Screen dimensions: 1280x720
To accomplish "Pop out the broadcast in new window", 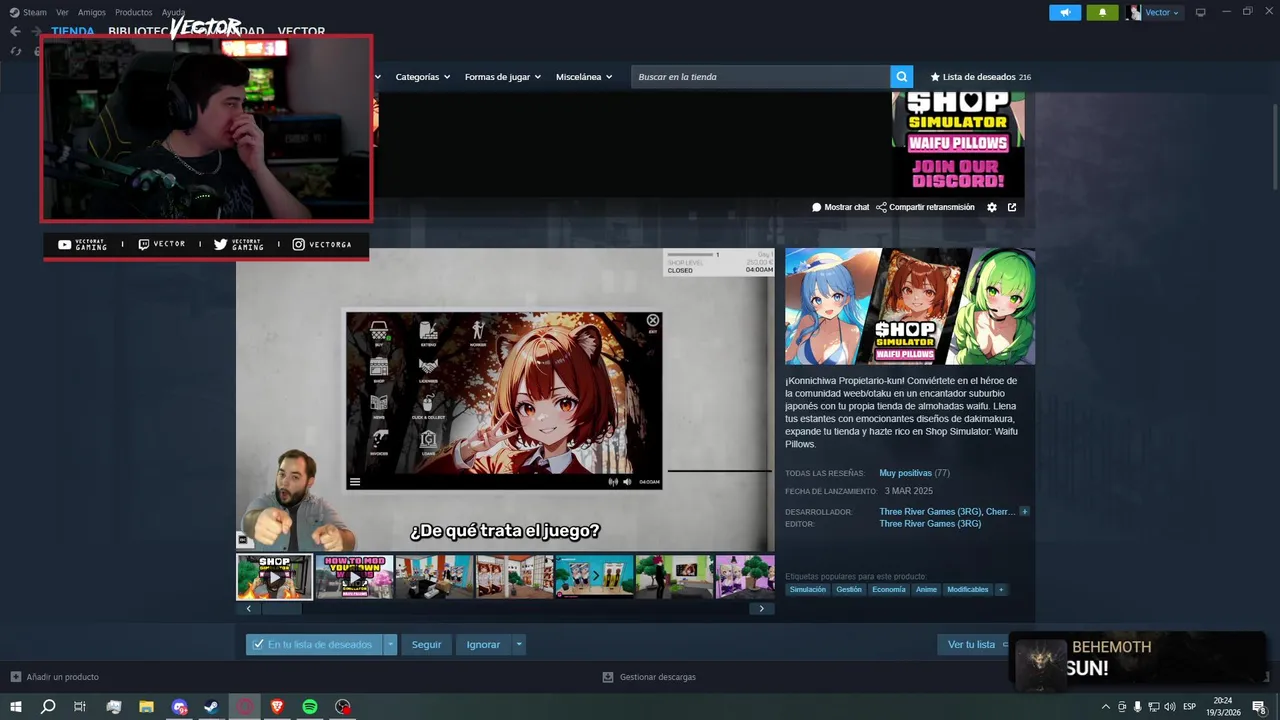I will (1012, 207).
